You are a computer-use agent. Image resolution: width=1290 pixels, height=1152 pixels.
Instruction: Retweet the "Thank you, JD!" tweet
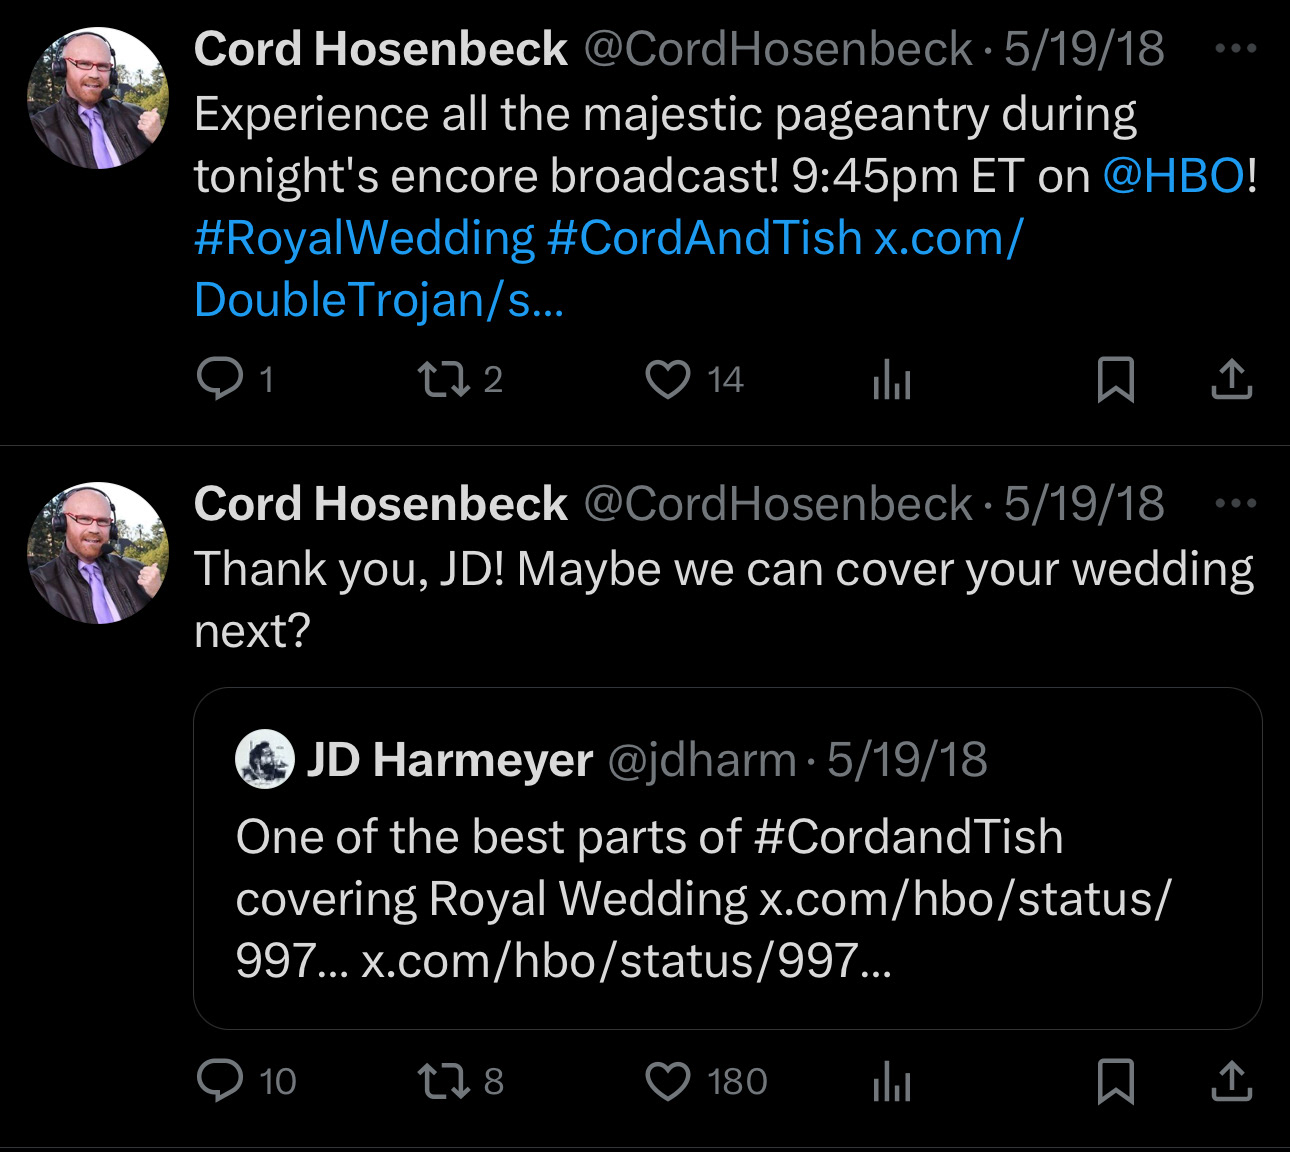[443, 1081]
